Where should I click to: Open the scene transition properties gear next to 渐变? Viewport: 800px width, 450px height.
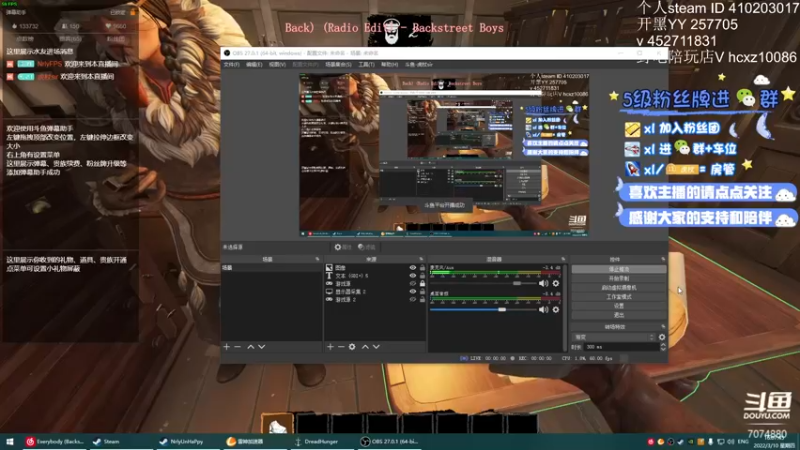pyautogui.click(x=662, y=337)
